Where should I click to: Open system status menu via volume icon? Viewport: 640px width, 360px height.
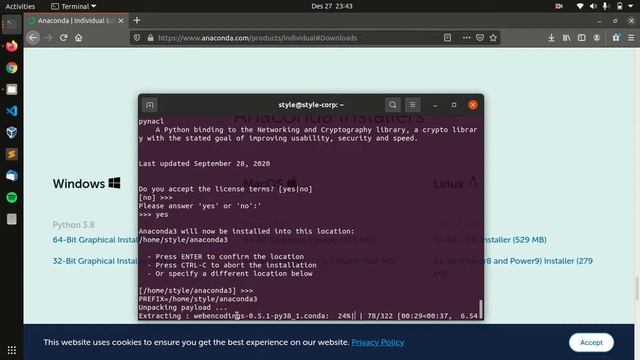[x=593, y=6]
